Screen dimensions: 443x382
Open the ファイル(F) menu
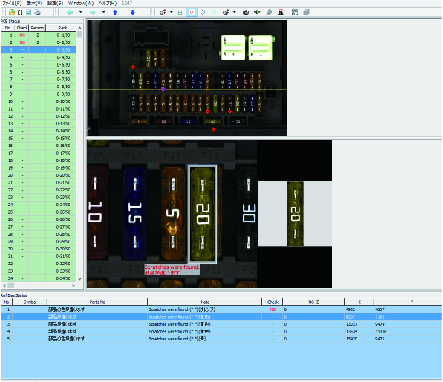tap(12, 3)
